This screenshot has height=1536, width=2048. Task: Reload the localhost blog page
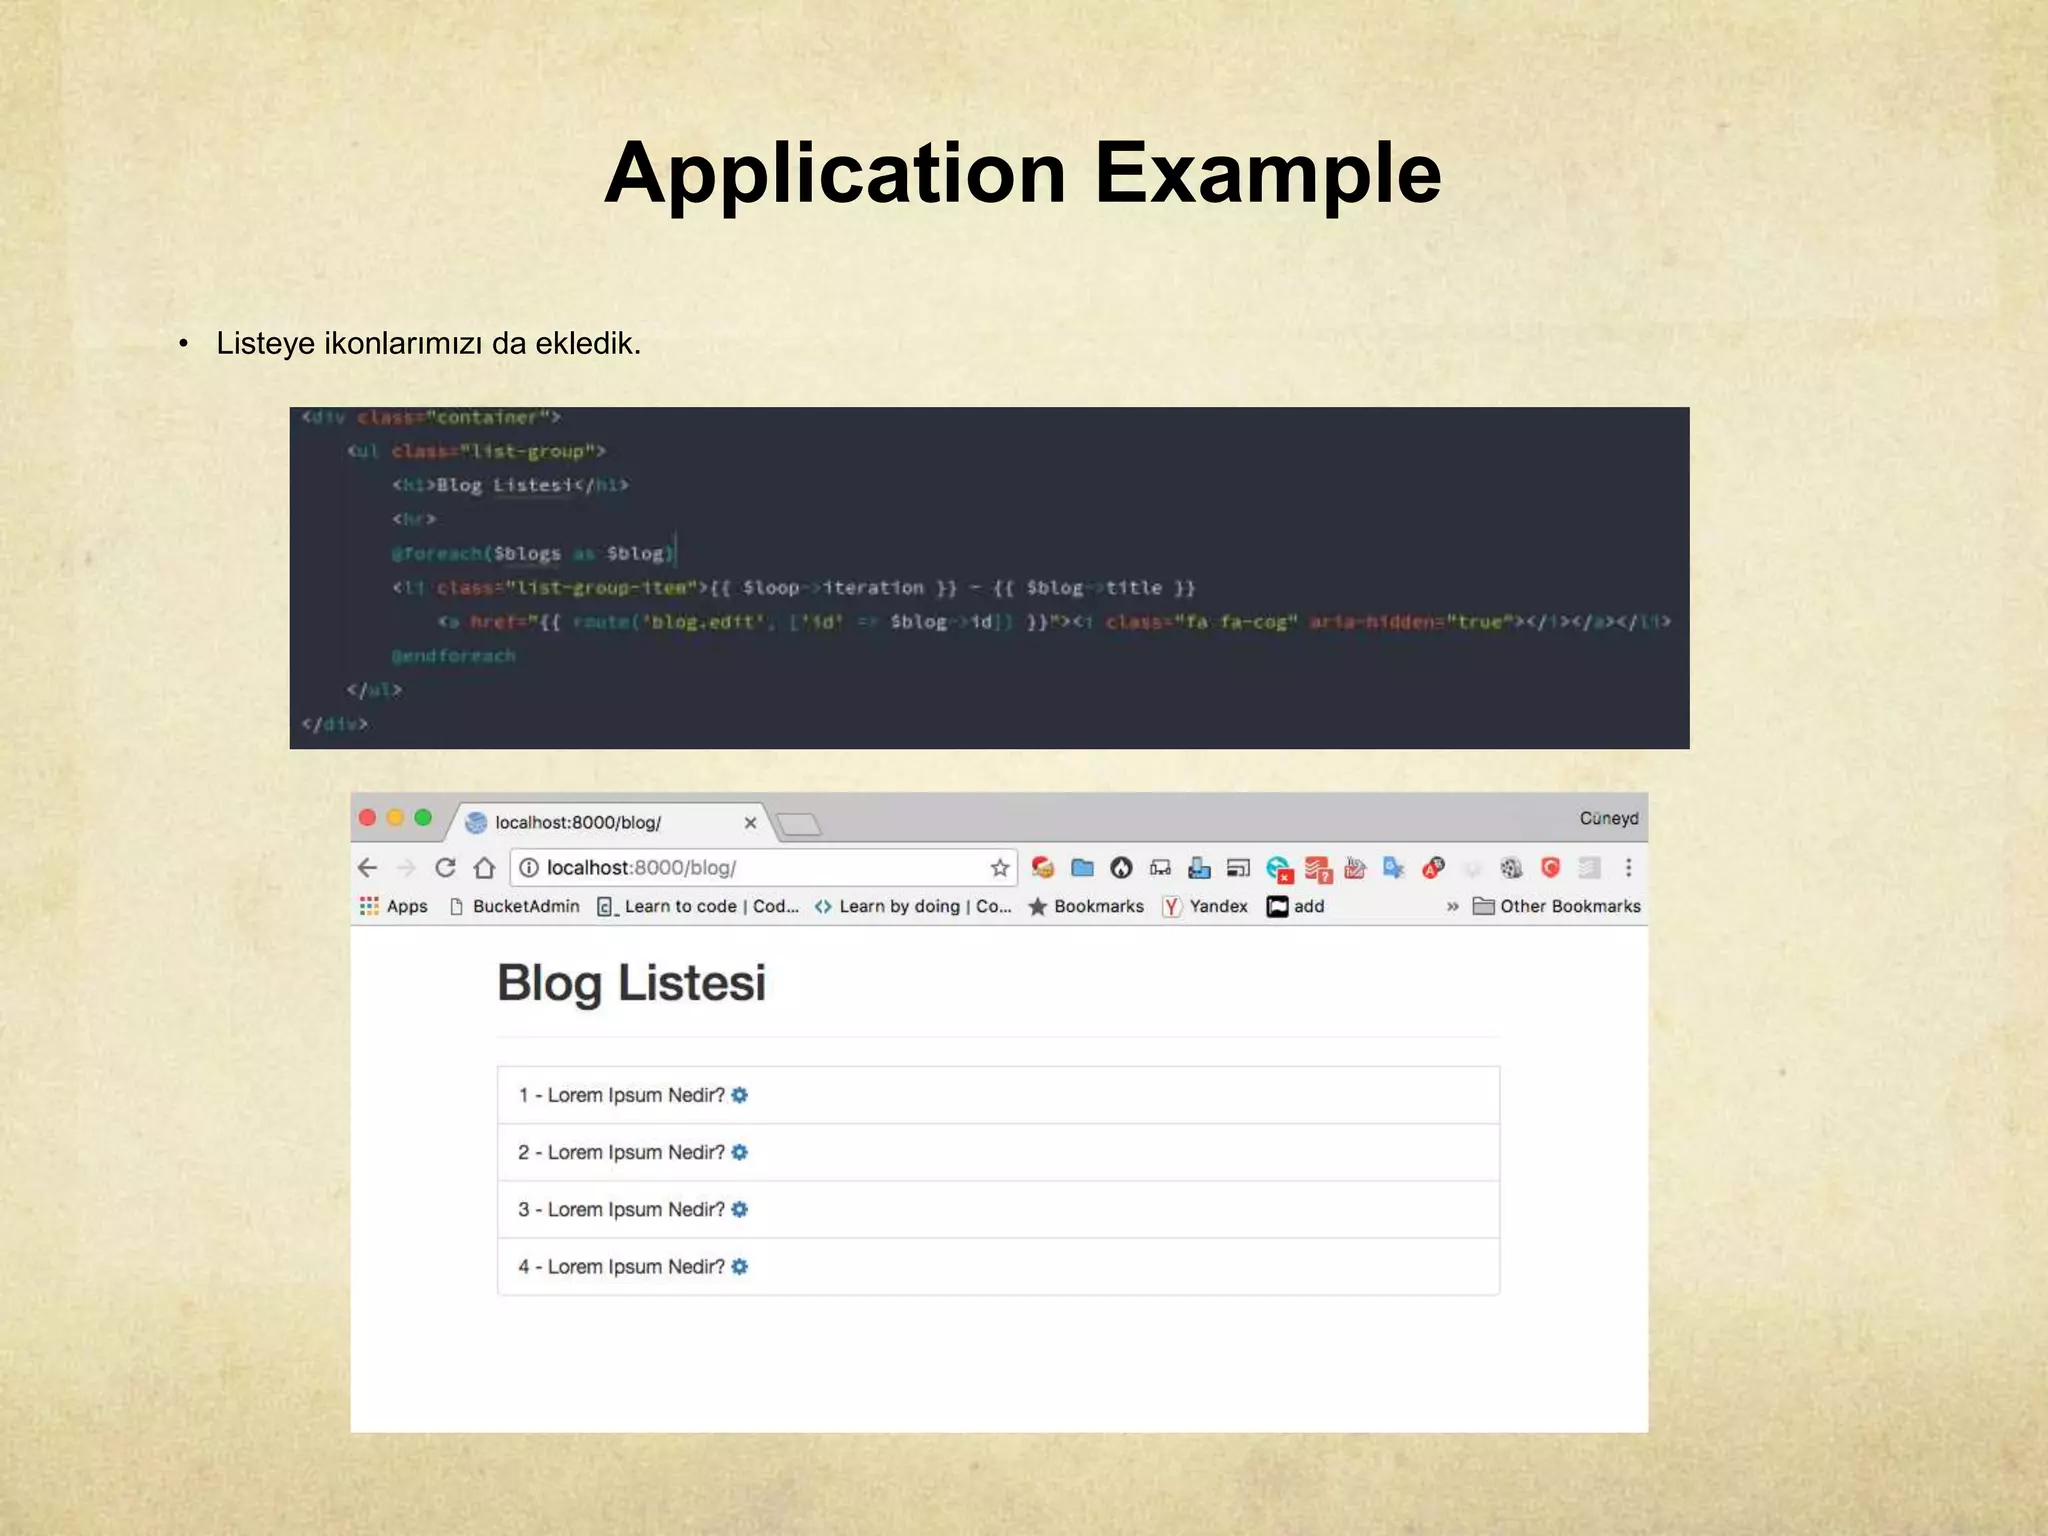(446, 867)
